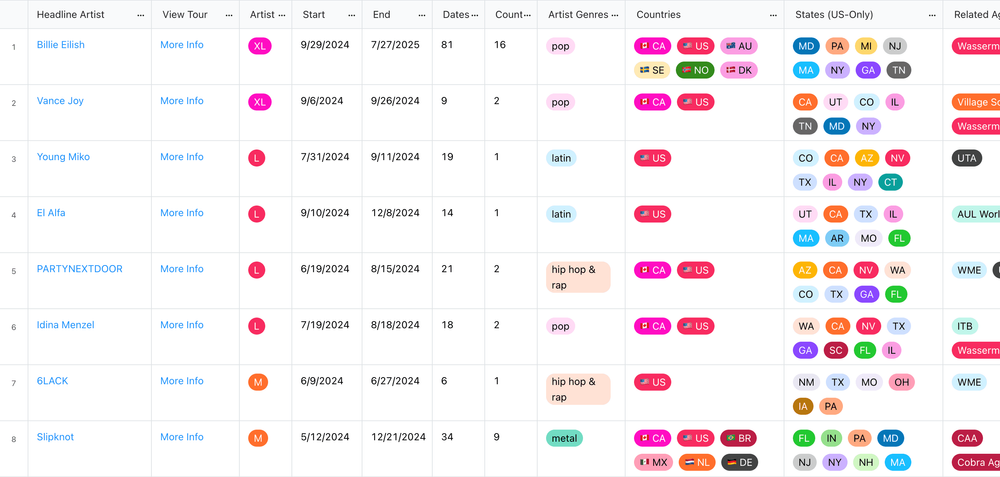Click CA country tag in Vance Joy row

pyautogui.click(x=652, y=102)
